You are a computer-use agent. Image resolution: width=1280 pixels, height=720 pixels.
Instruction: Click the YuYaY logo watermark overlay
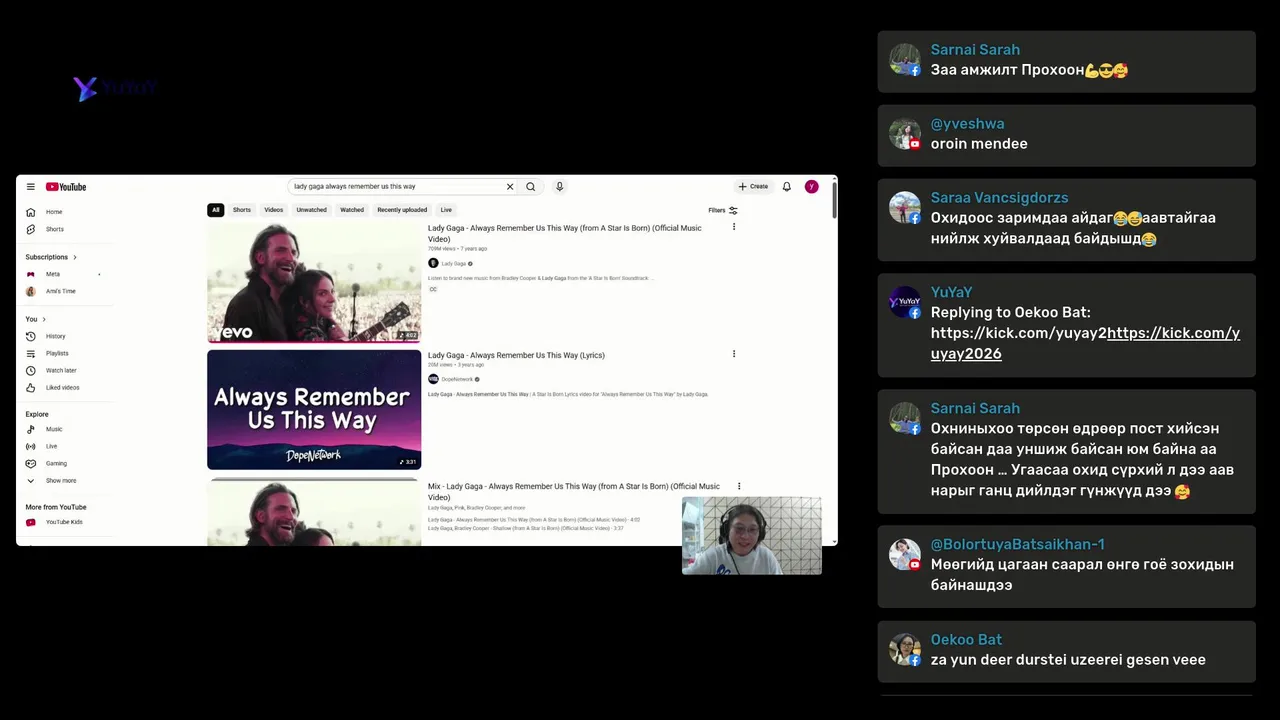115,88
